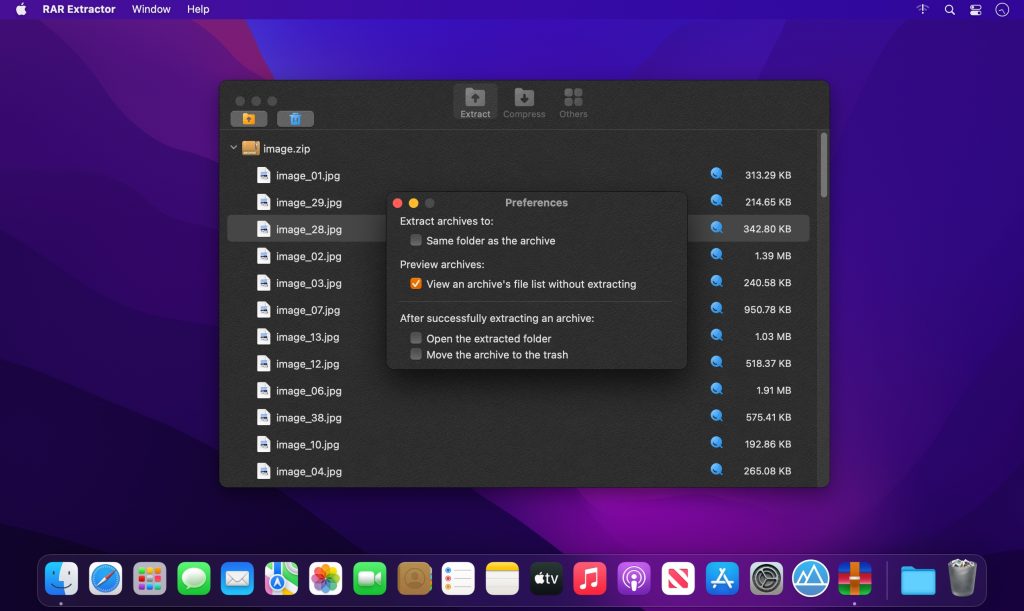Open the Window menu
The width and height of the screenshot is (1024, 611).
pos(151,9)
